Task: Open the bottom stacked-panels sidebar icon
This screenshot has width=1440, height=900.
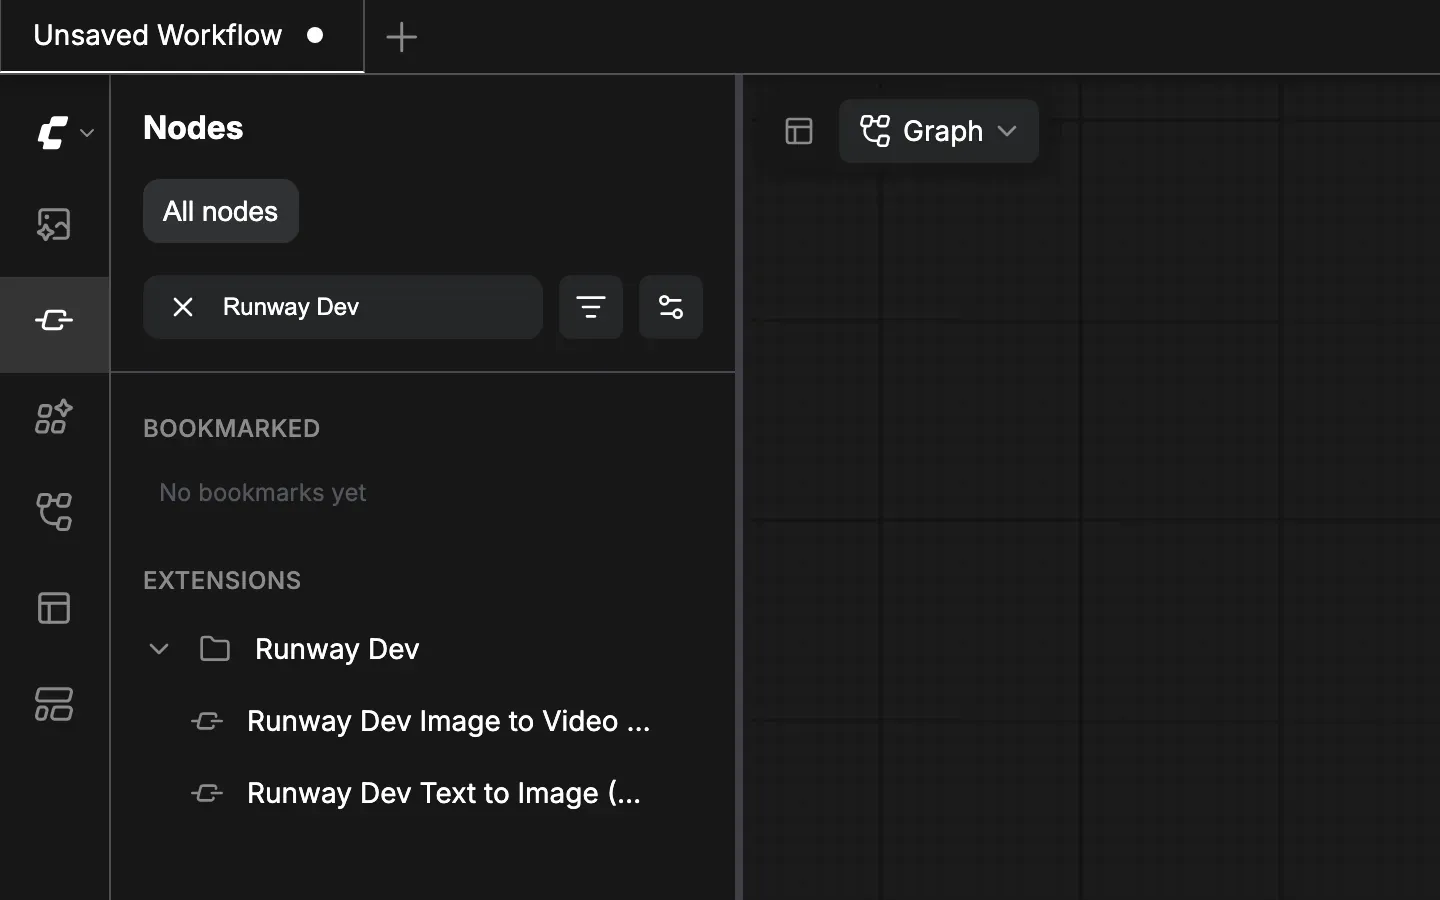Action: point(54,704)
